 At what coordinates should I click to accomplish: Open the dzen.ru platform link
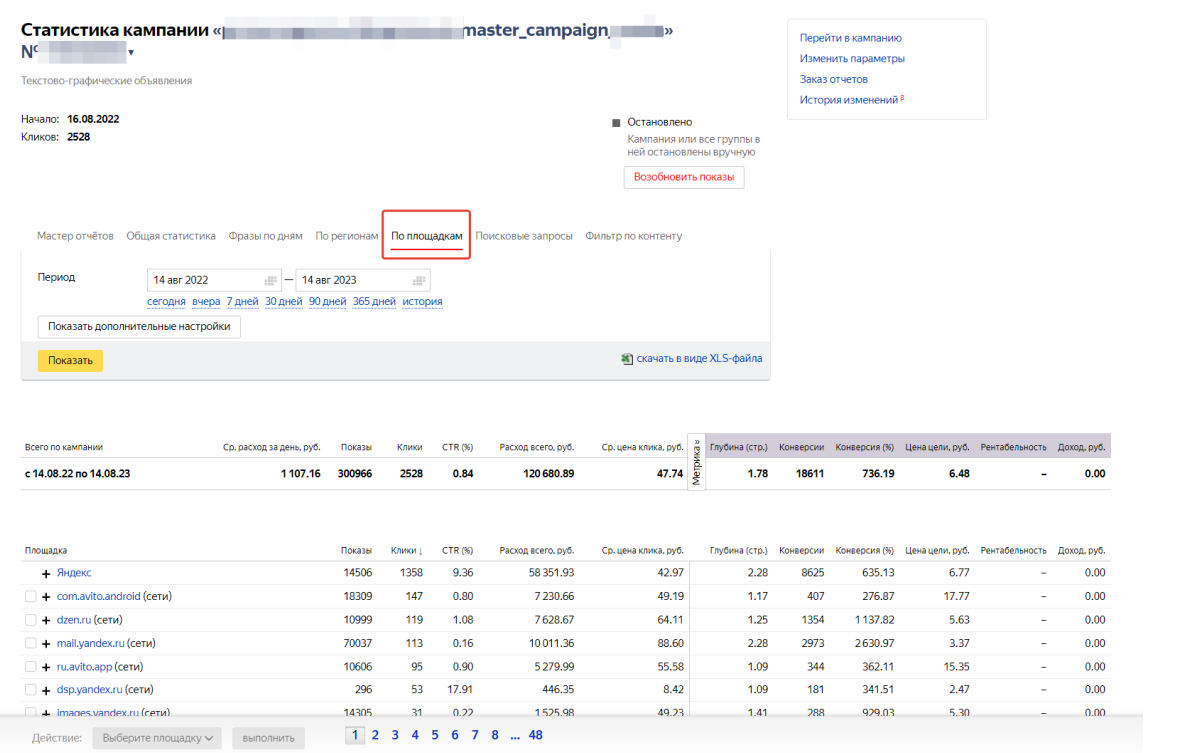point(74,619)
